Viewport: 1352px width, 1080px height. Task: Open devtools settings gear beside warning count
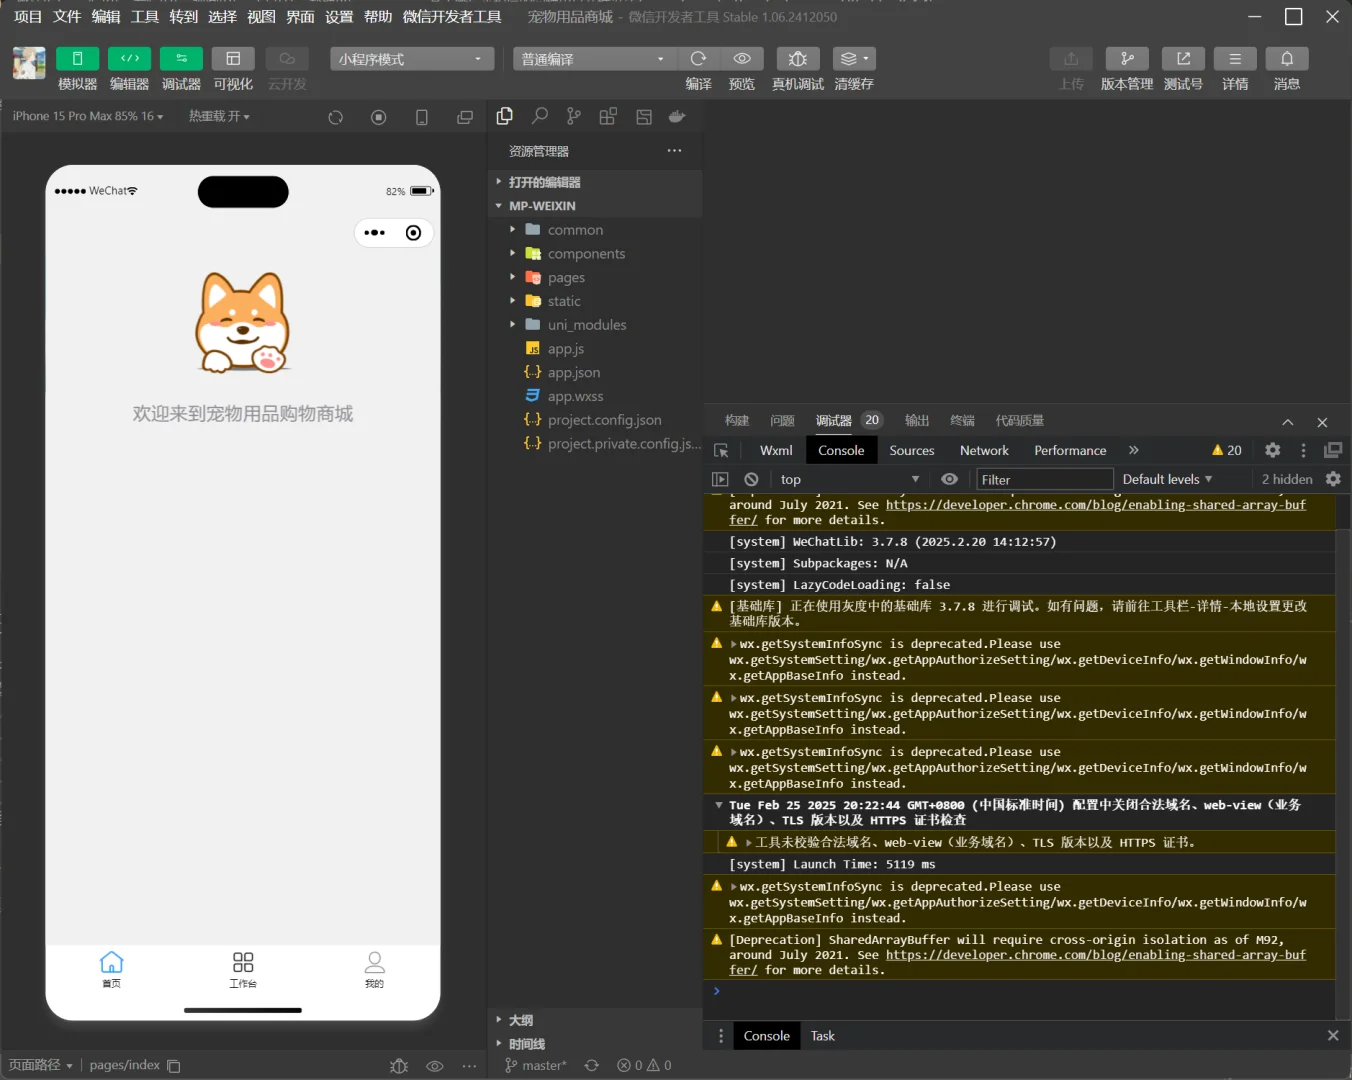tap(1273, 451)
